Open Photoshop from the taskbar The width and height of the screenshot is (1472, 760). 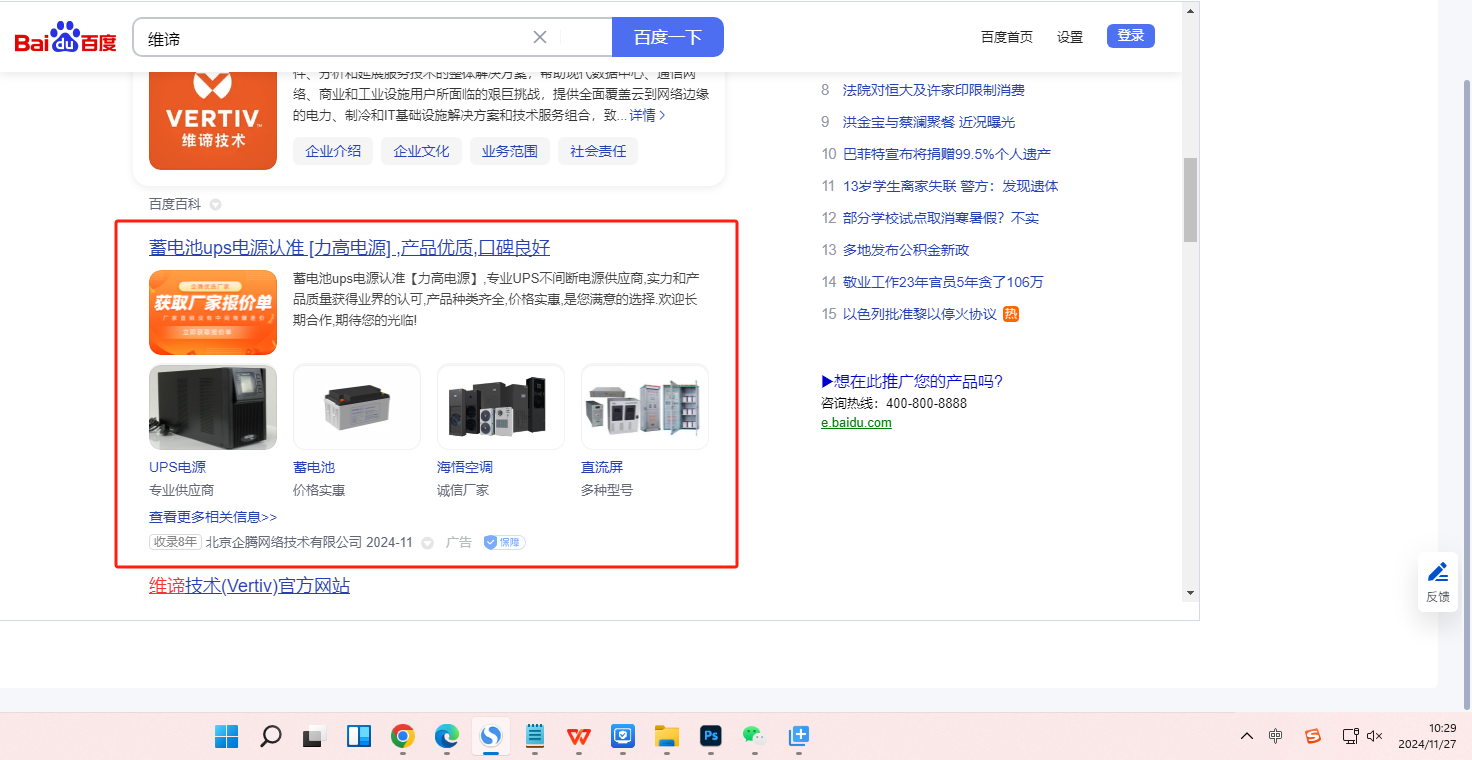coord(711,737)
